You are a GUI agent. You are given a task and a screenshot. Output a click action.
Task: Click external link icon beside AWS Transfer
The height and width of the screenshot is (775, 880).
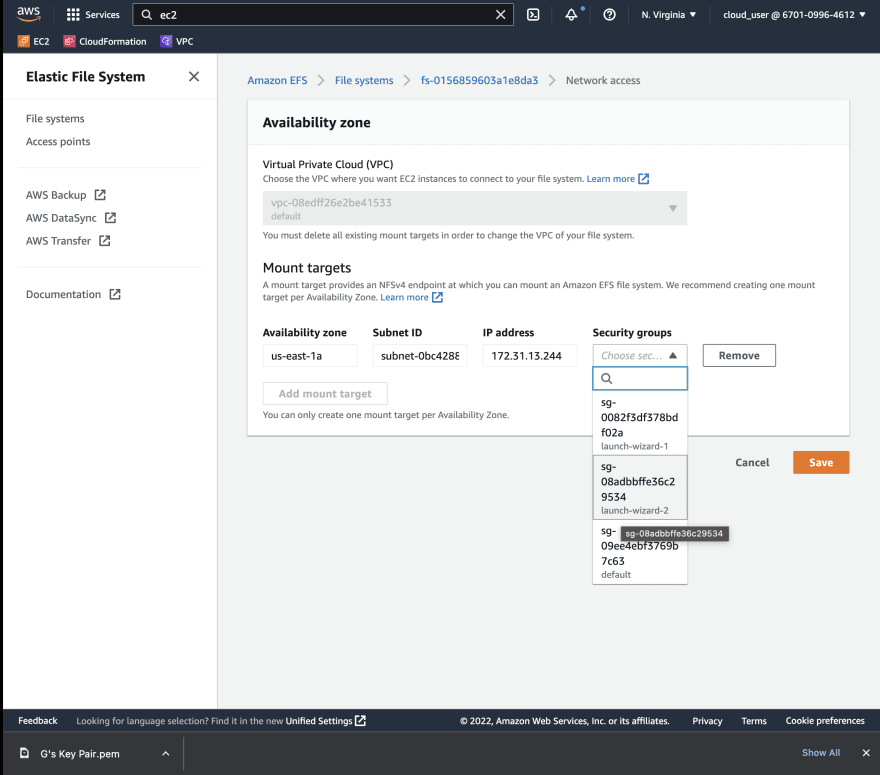coord(105,241)
